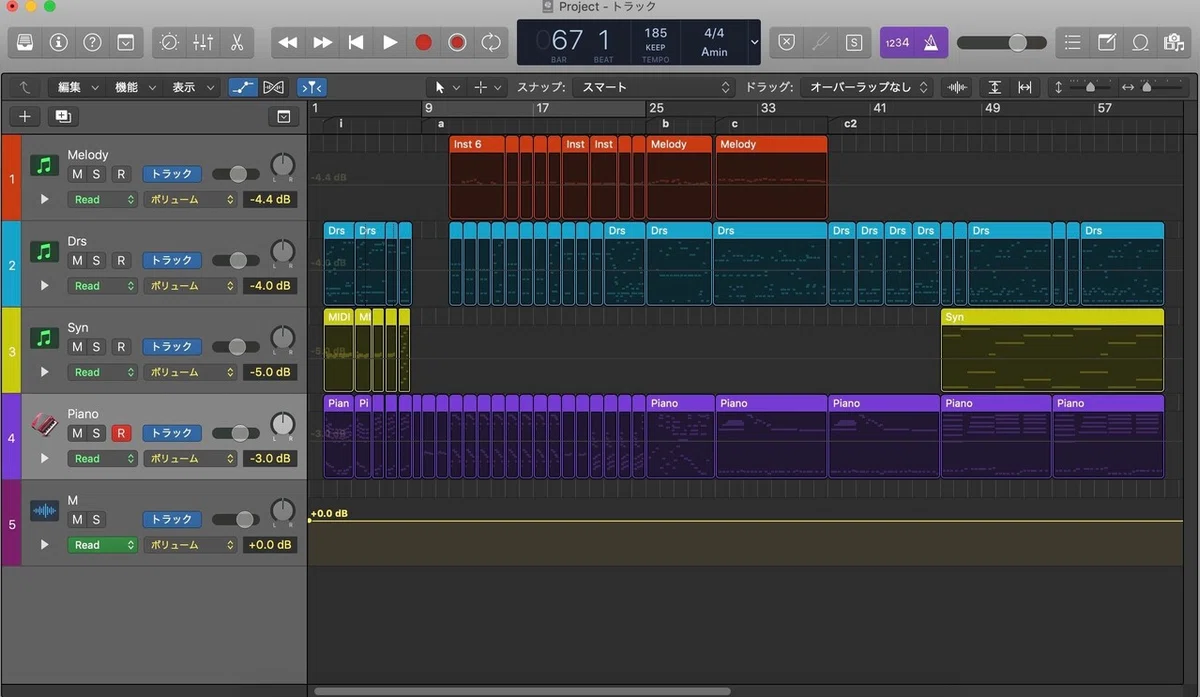Click the Catch Playhead arrow icon
The width and height of the screenshot is (1200, 697).
click(24, 87)
